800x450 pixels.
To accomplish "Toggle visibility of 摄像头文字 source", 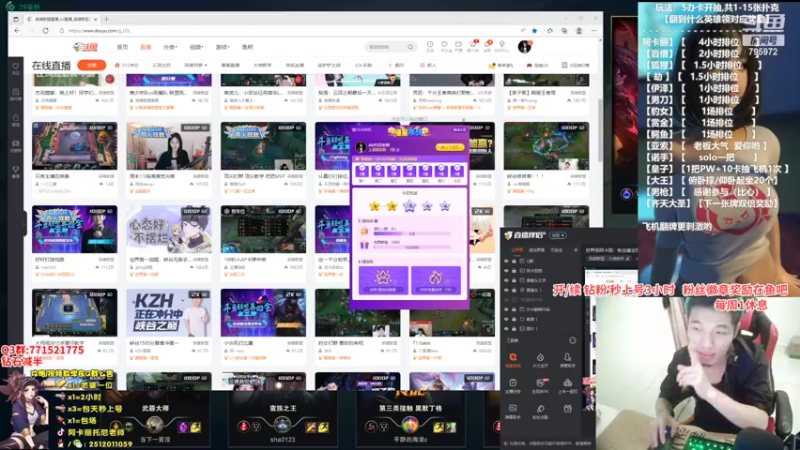I will (x=506, y=280).
